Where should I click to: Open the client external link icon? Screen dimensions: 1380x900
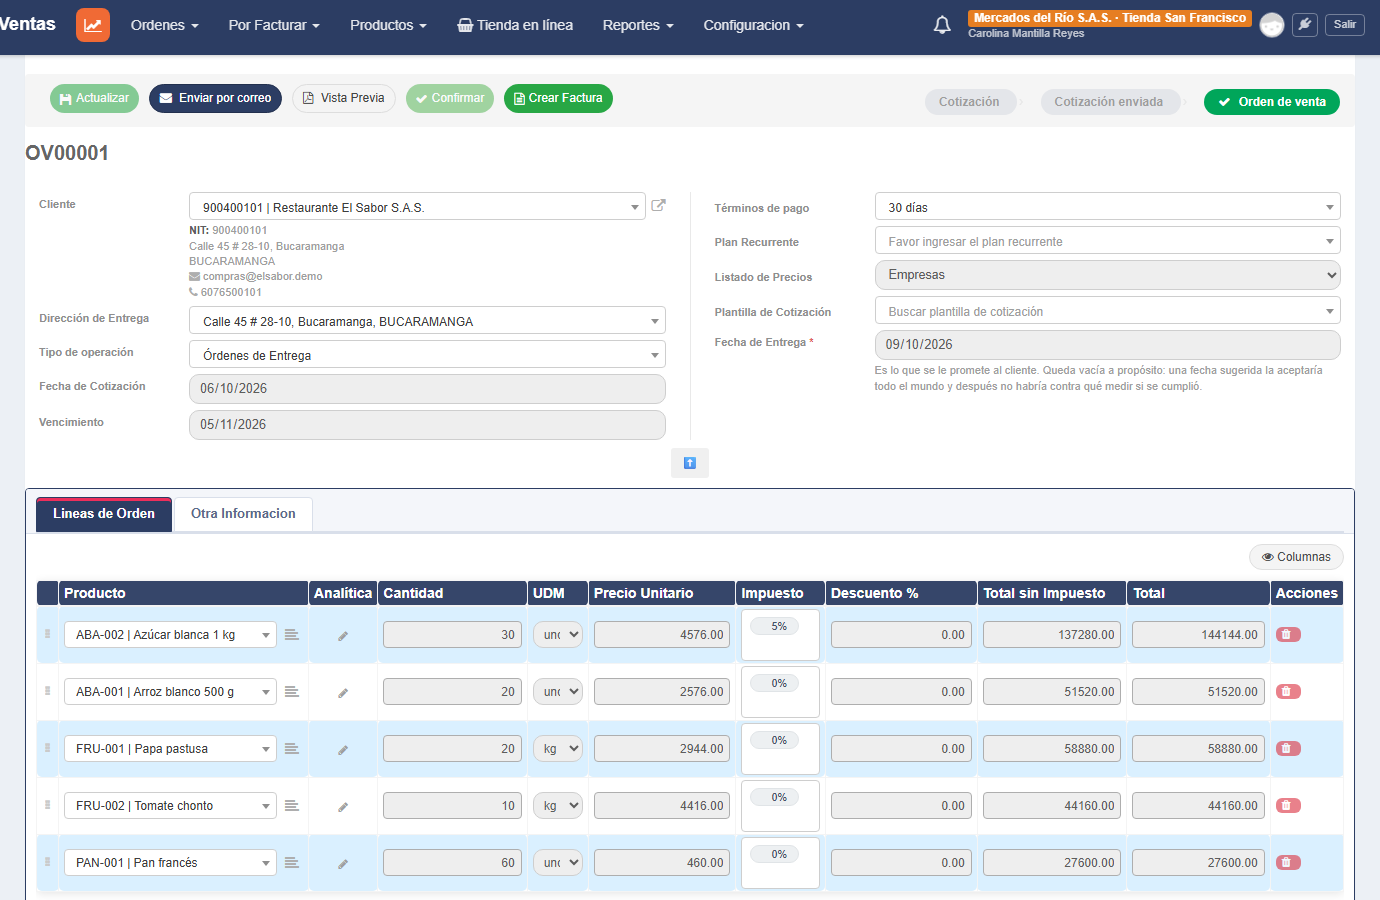(x=658, y=205)
